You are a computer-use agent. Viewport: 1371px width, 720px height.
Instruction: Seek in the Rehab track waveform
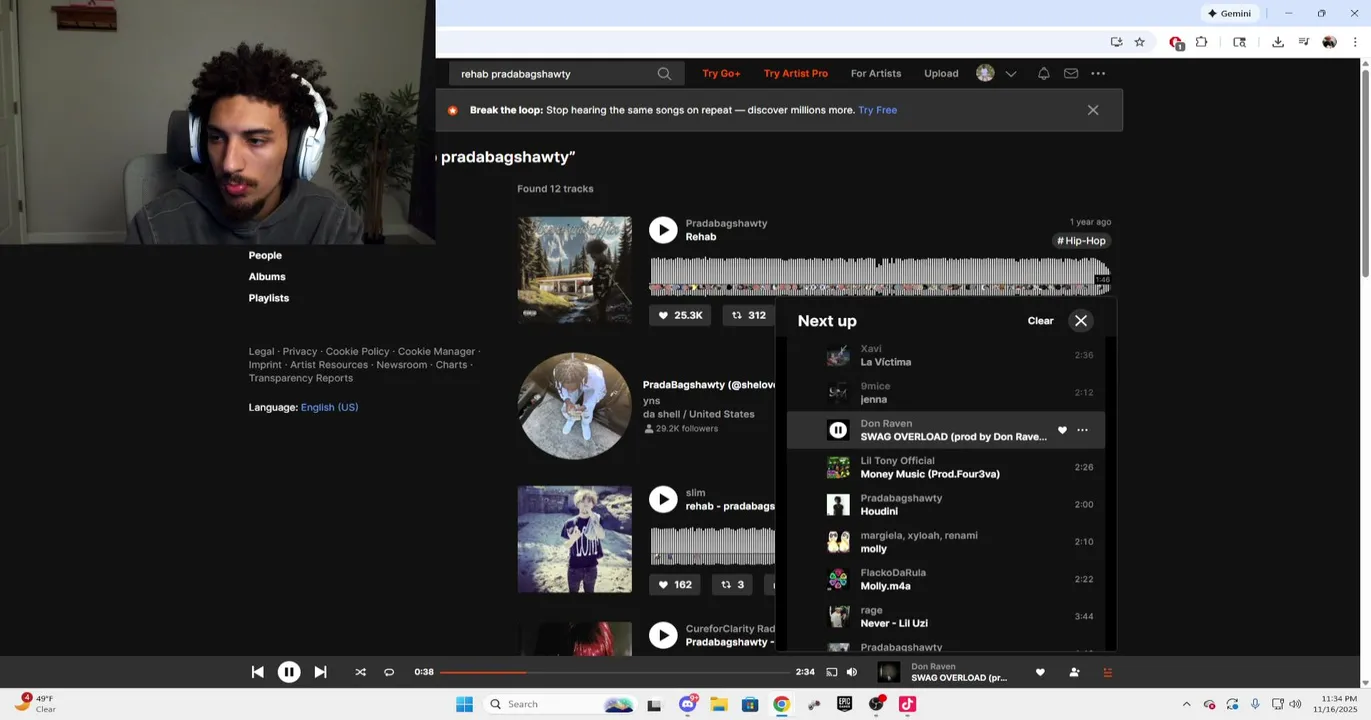click(x=880, y=276)
